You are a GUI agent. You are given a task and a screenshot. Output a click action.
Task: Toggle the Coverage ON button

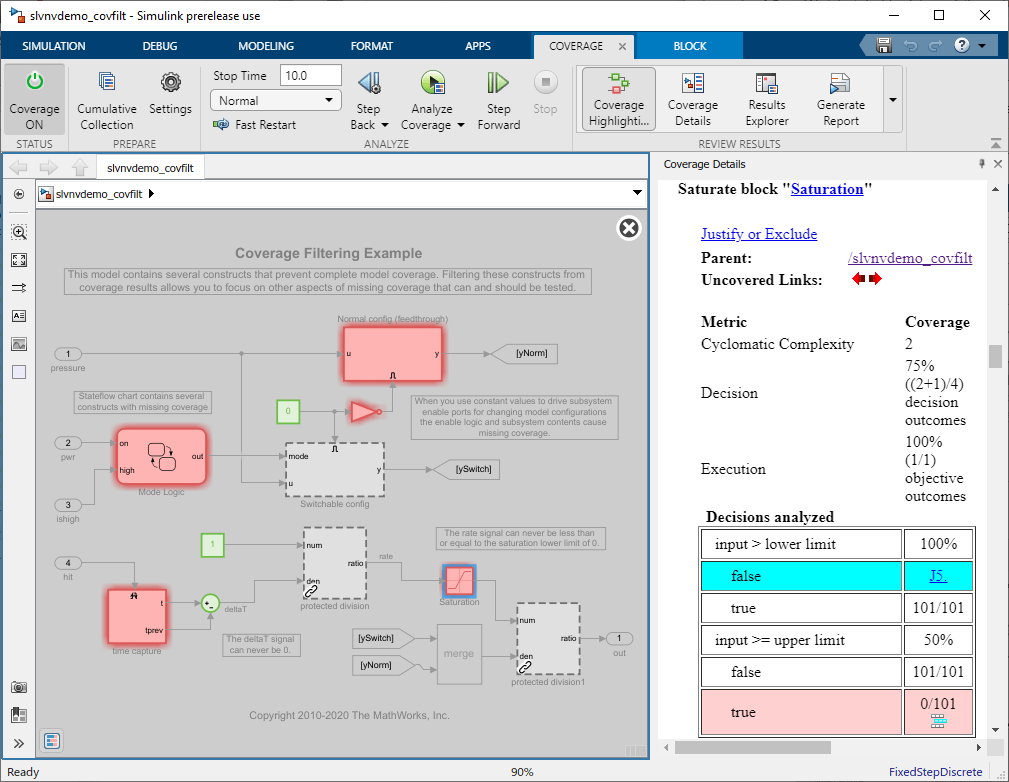click(x=34, y=100)
